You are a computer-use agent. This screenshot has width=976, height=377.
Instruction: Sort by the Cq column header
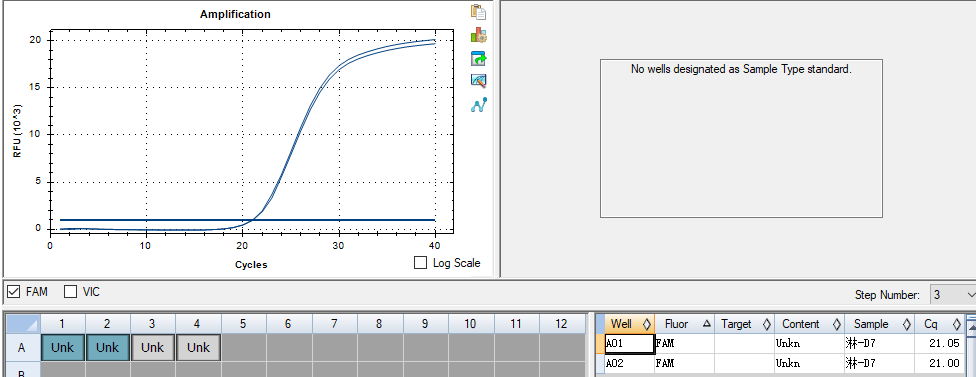(939, 323)
